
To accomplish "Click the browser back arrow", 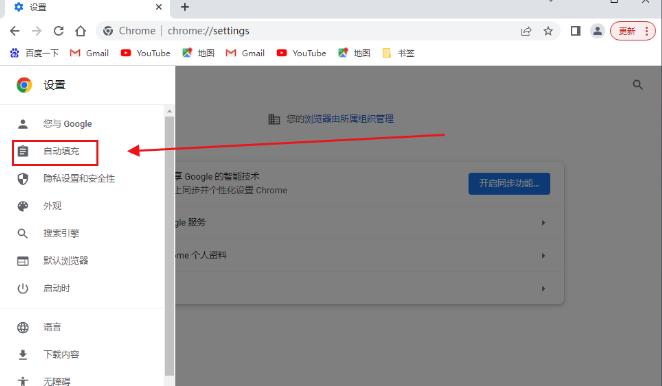I will coord(15,31).
